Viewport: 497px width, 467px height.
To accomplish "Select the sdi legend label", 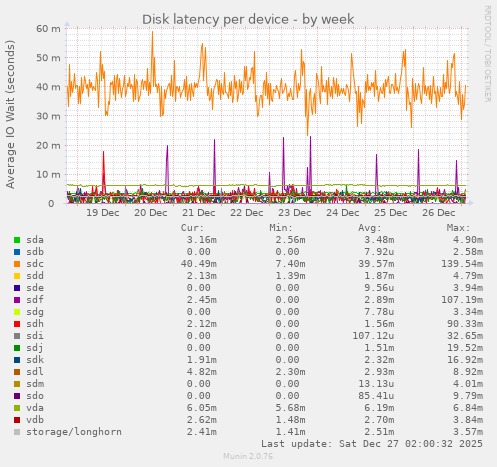I will click(x=35, y=336).
